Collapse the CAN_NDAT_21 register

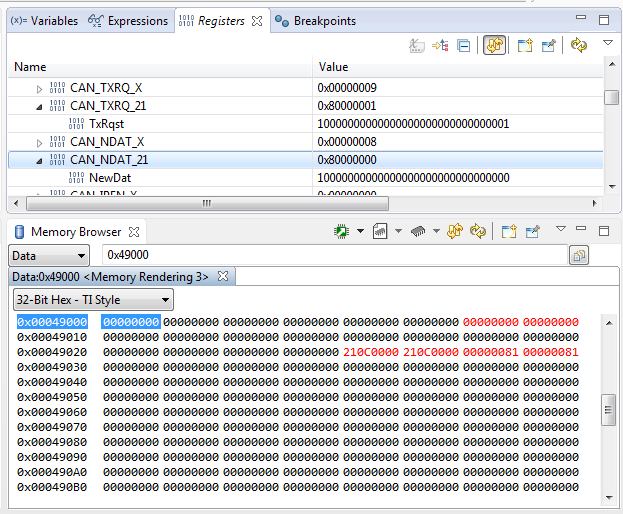click(39, 161)
